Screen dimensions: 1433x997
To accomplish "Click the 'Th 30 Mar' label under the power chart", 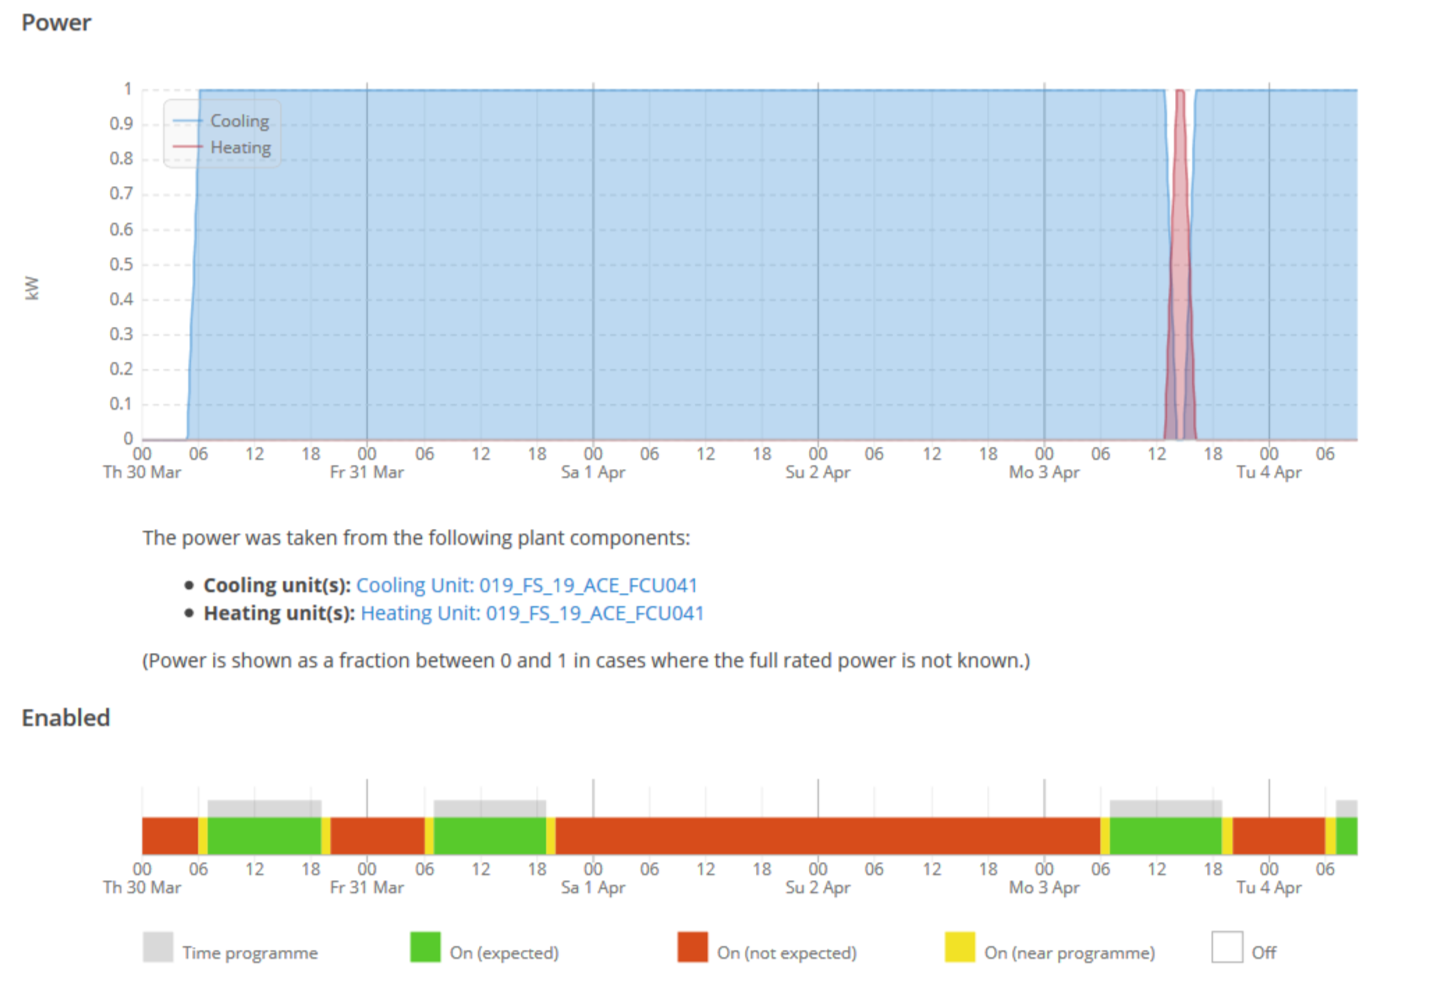I will coord(142,472).
